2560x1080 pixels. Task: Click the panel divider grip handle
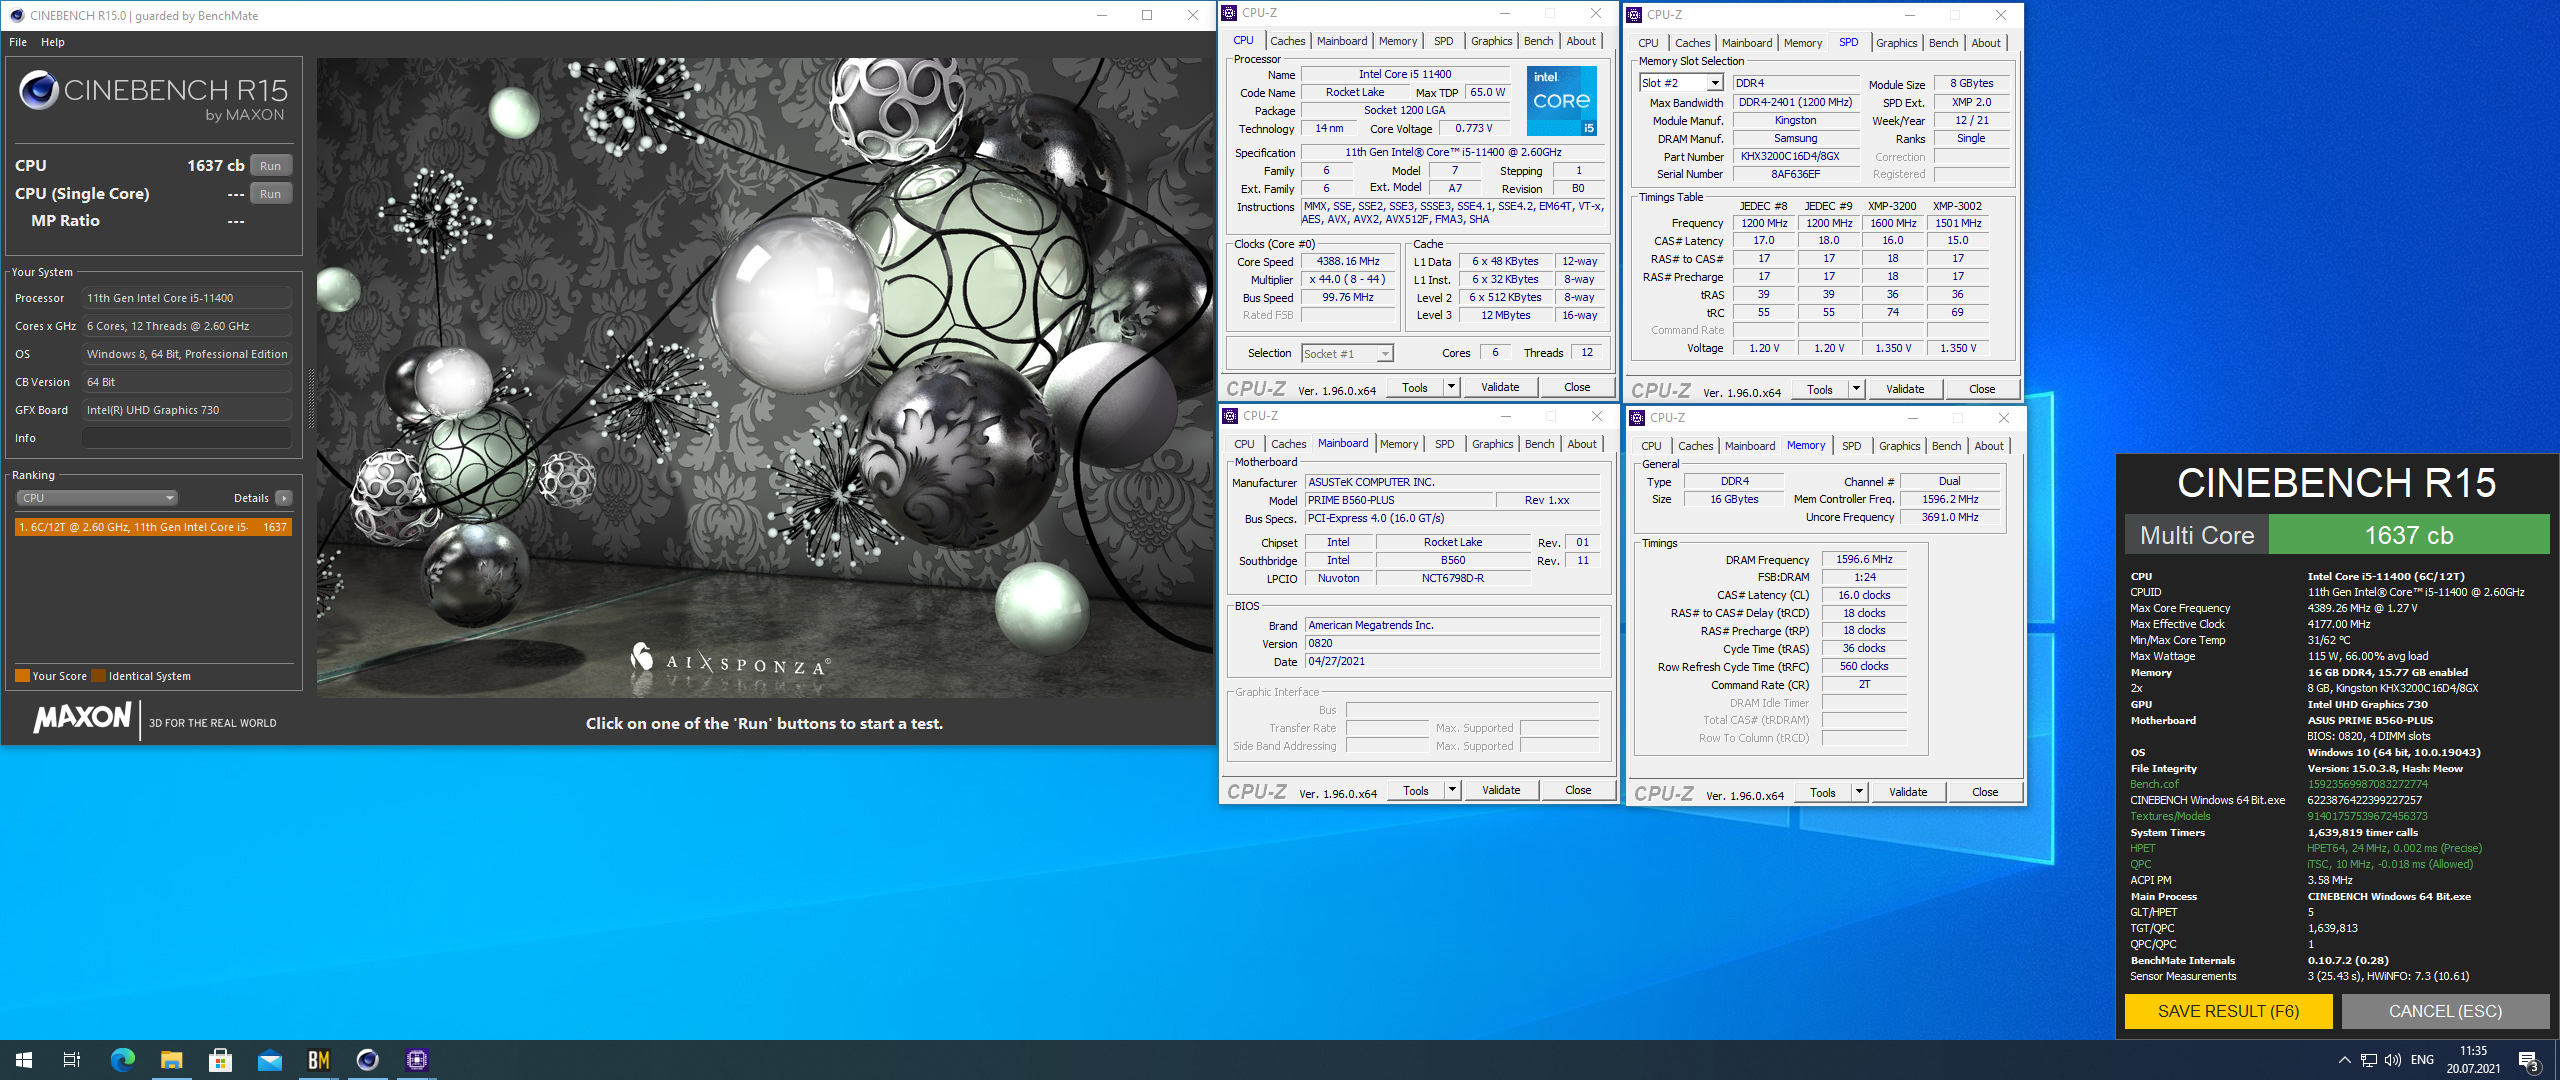tap(310, 398)
